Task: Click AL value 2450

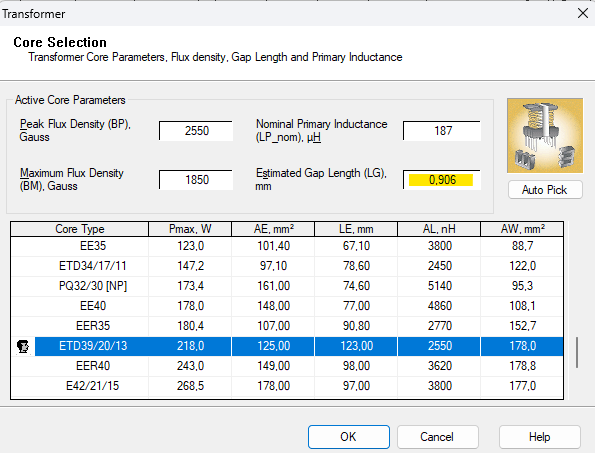Action: tap(440, 266)
